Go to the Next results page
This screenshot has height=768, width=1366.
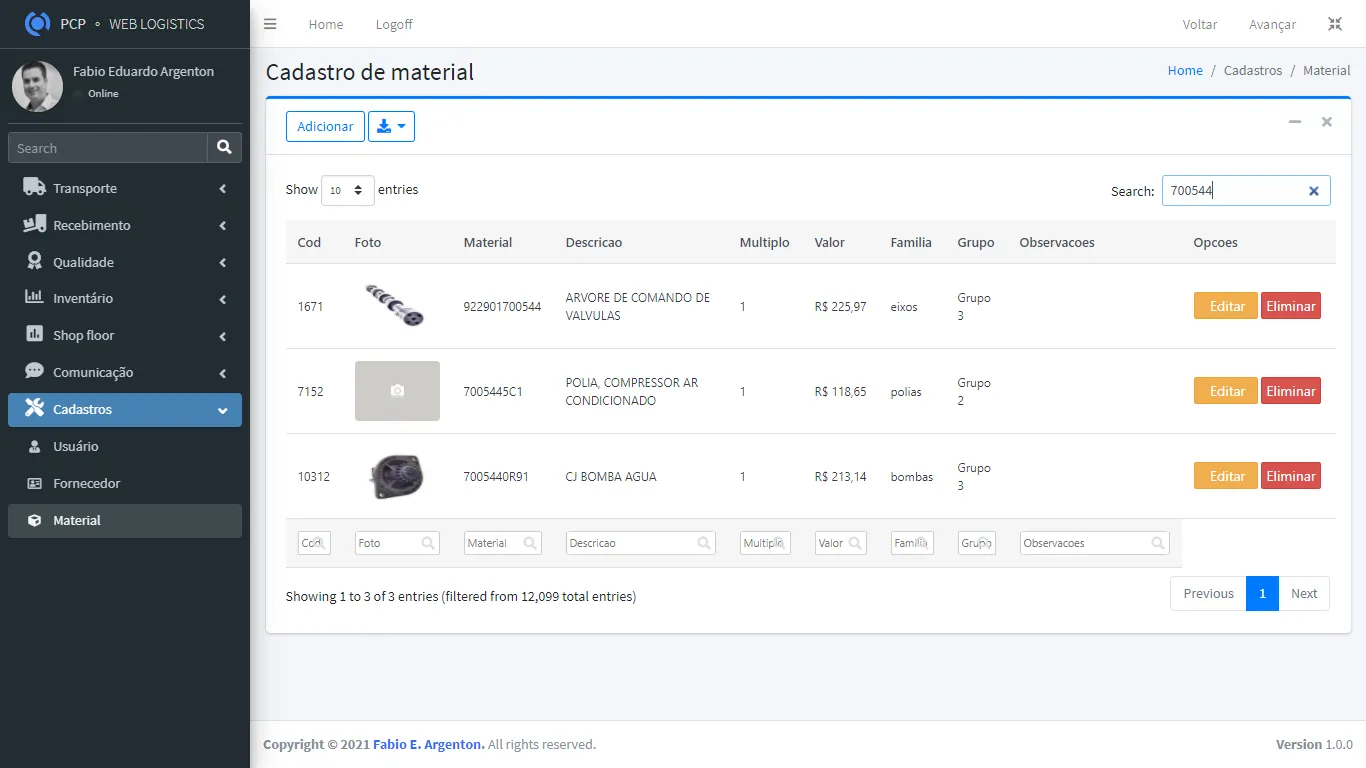pos(1304,594)
